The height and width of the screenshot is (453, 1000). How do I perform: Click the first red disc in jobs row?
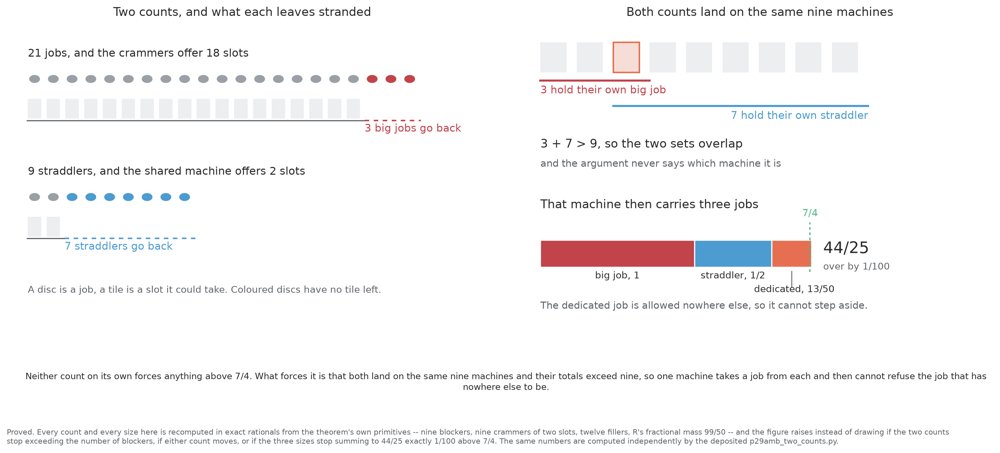click(372, 79)
